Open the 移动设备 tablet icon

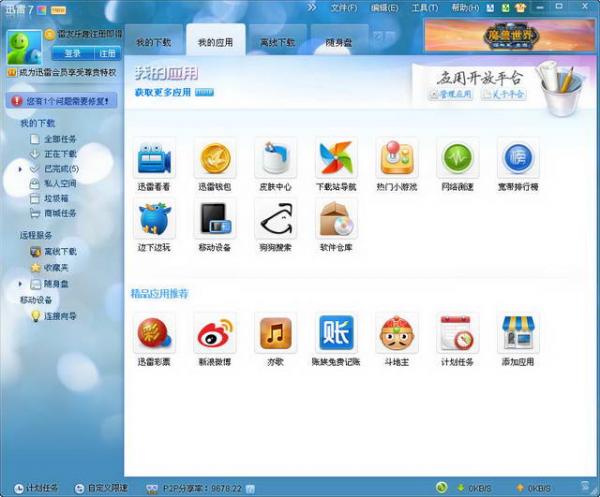(215, 219)
